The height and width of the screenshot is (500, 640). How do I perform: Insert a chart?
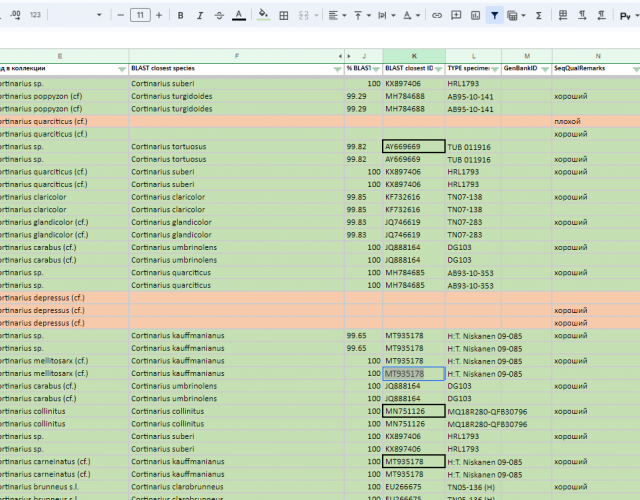click(475, 16)
